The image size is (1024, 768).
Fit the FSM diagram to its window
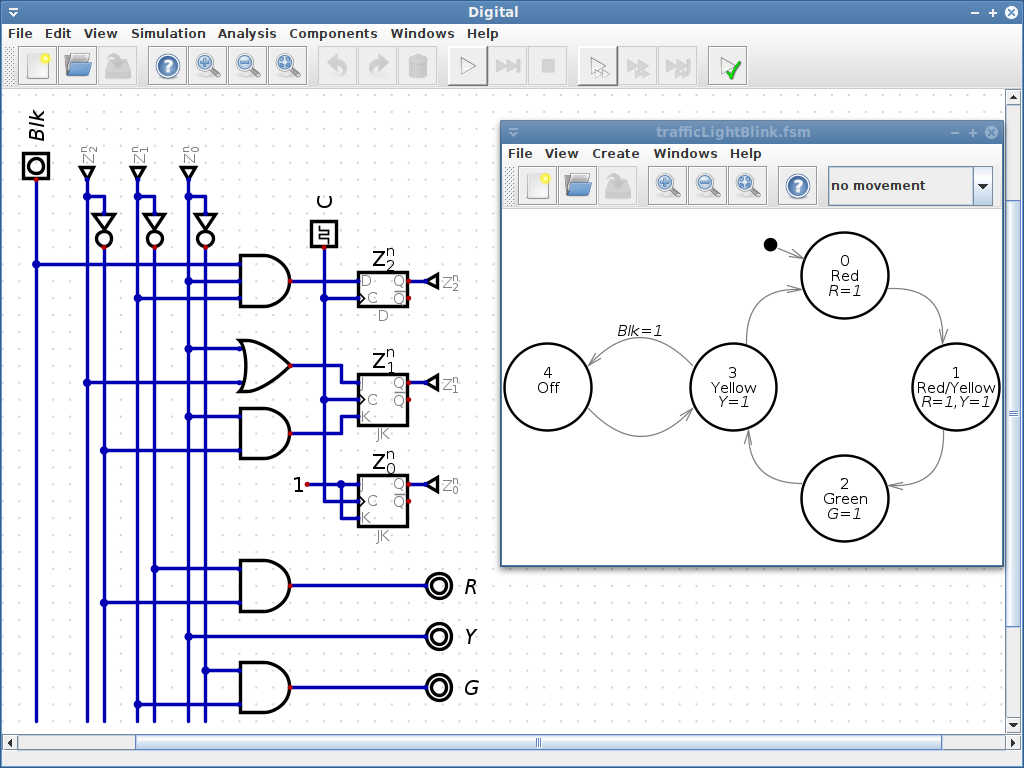coord(747,186)
